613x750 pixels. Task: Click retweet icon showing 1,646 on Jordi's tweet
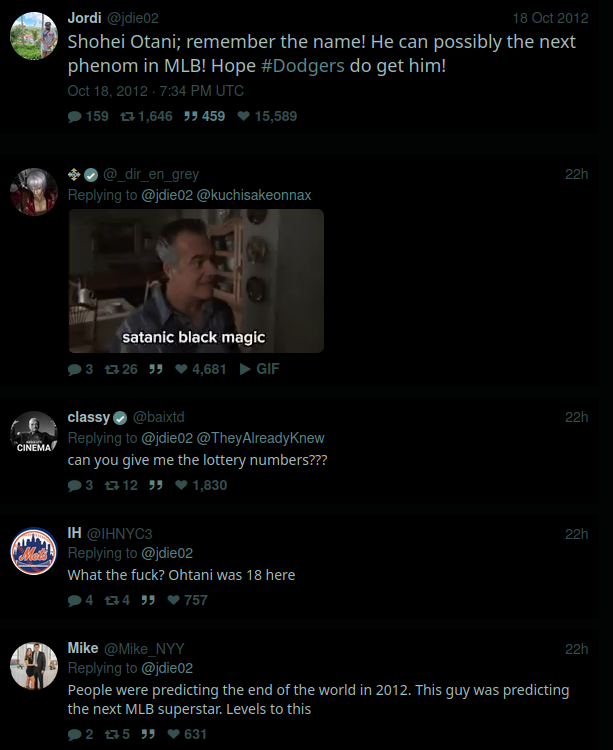tap(127, 116)
